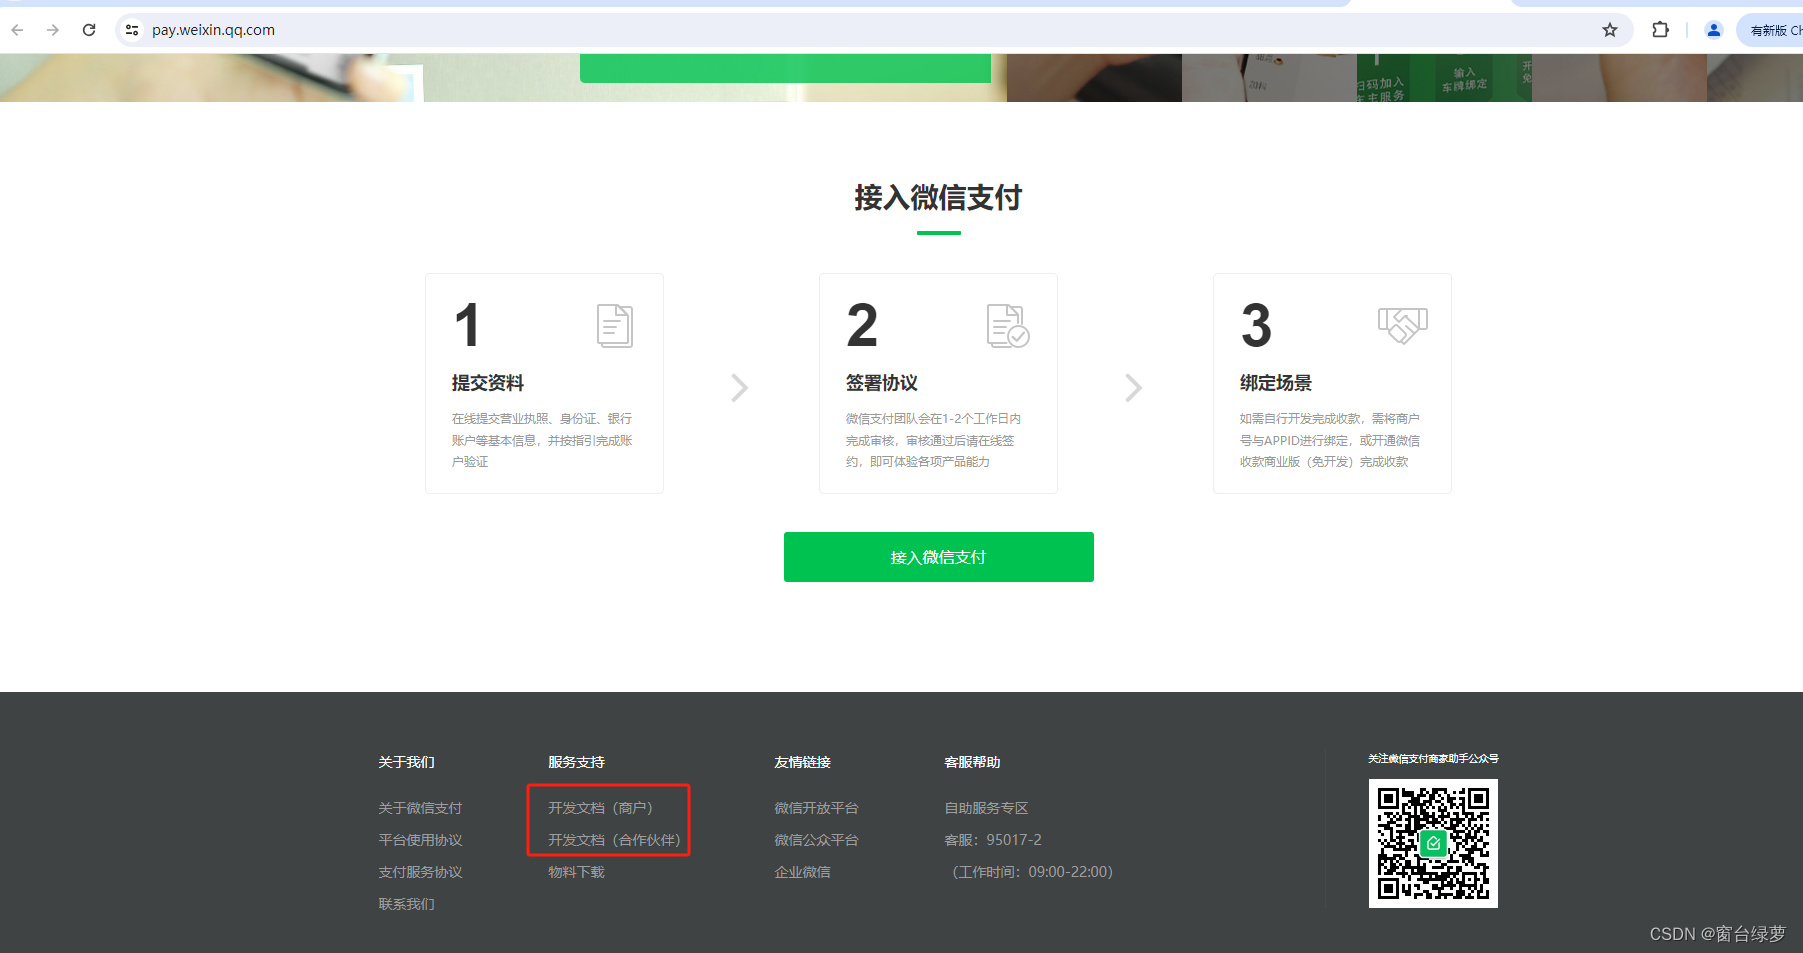The image size is (1803, 953).
Task: Click the document icon in step 1 card
Action: pyautogui.click(x=615, y=326)
